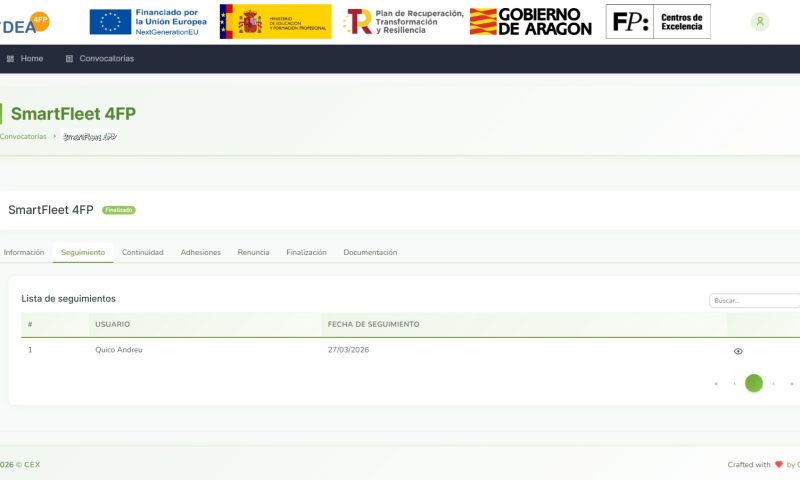The width and height of the screenshot is (800, 480).
Task: Click the heart icon in the footer
Action: pyautogui.click(x=779, y=464)
